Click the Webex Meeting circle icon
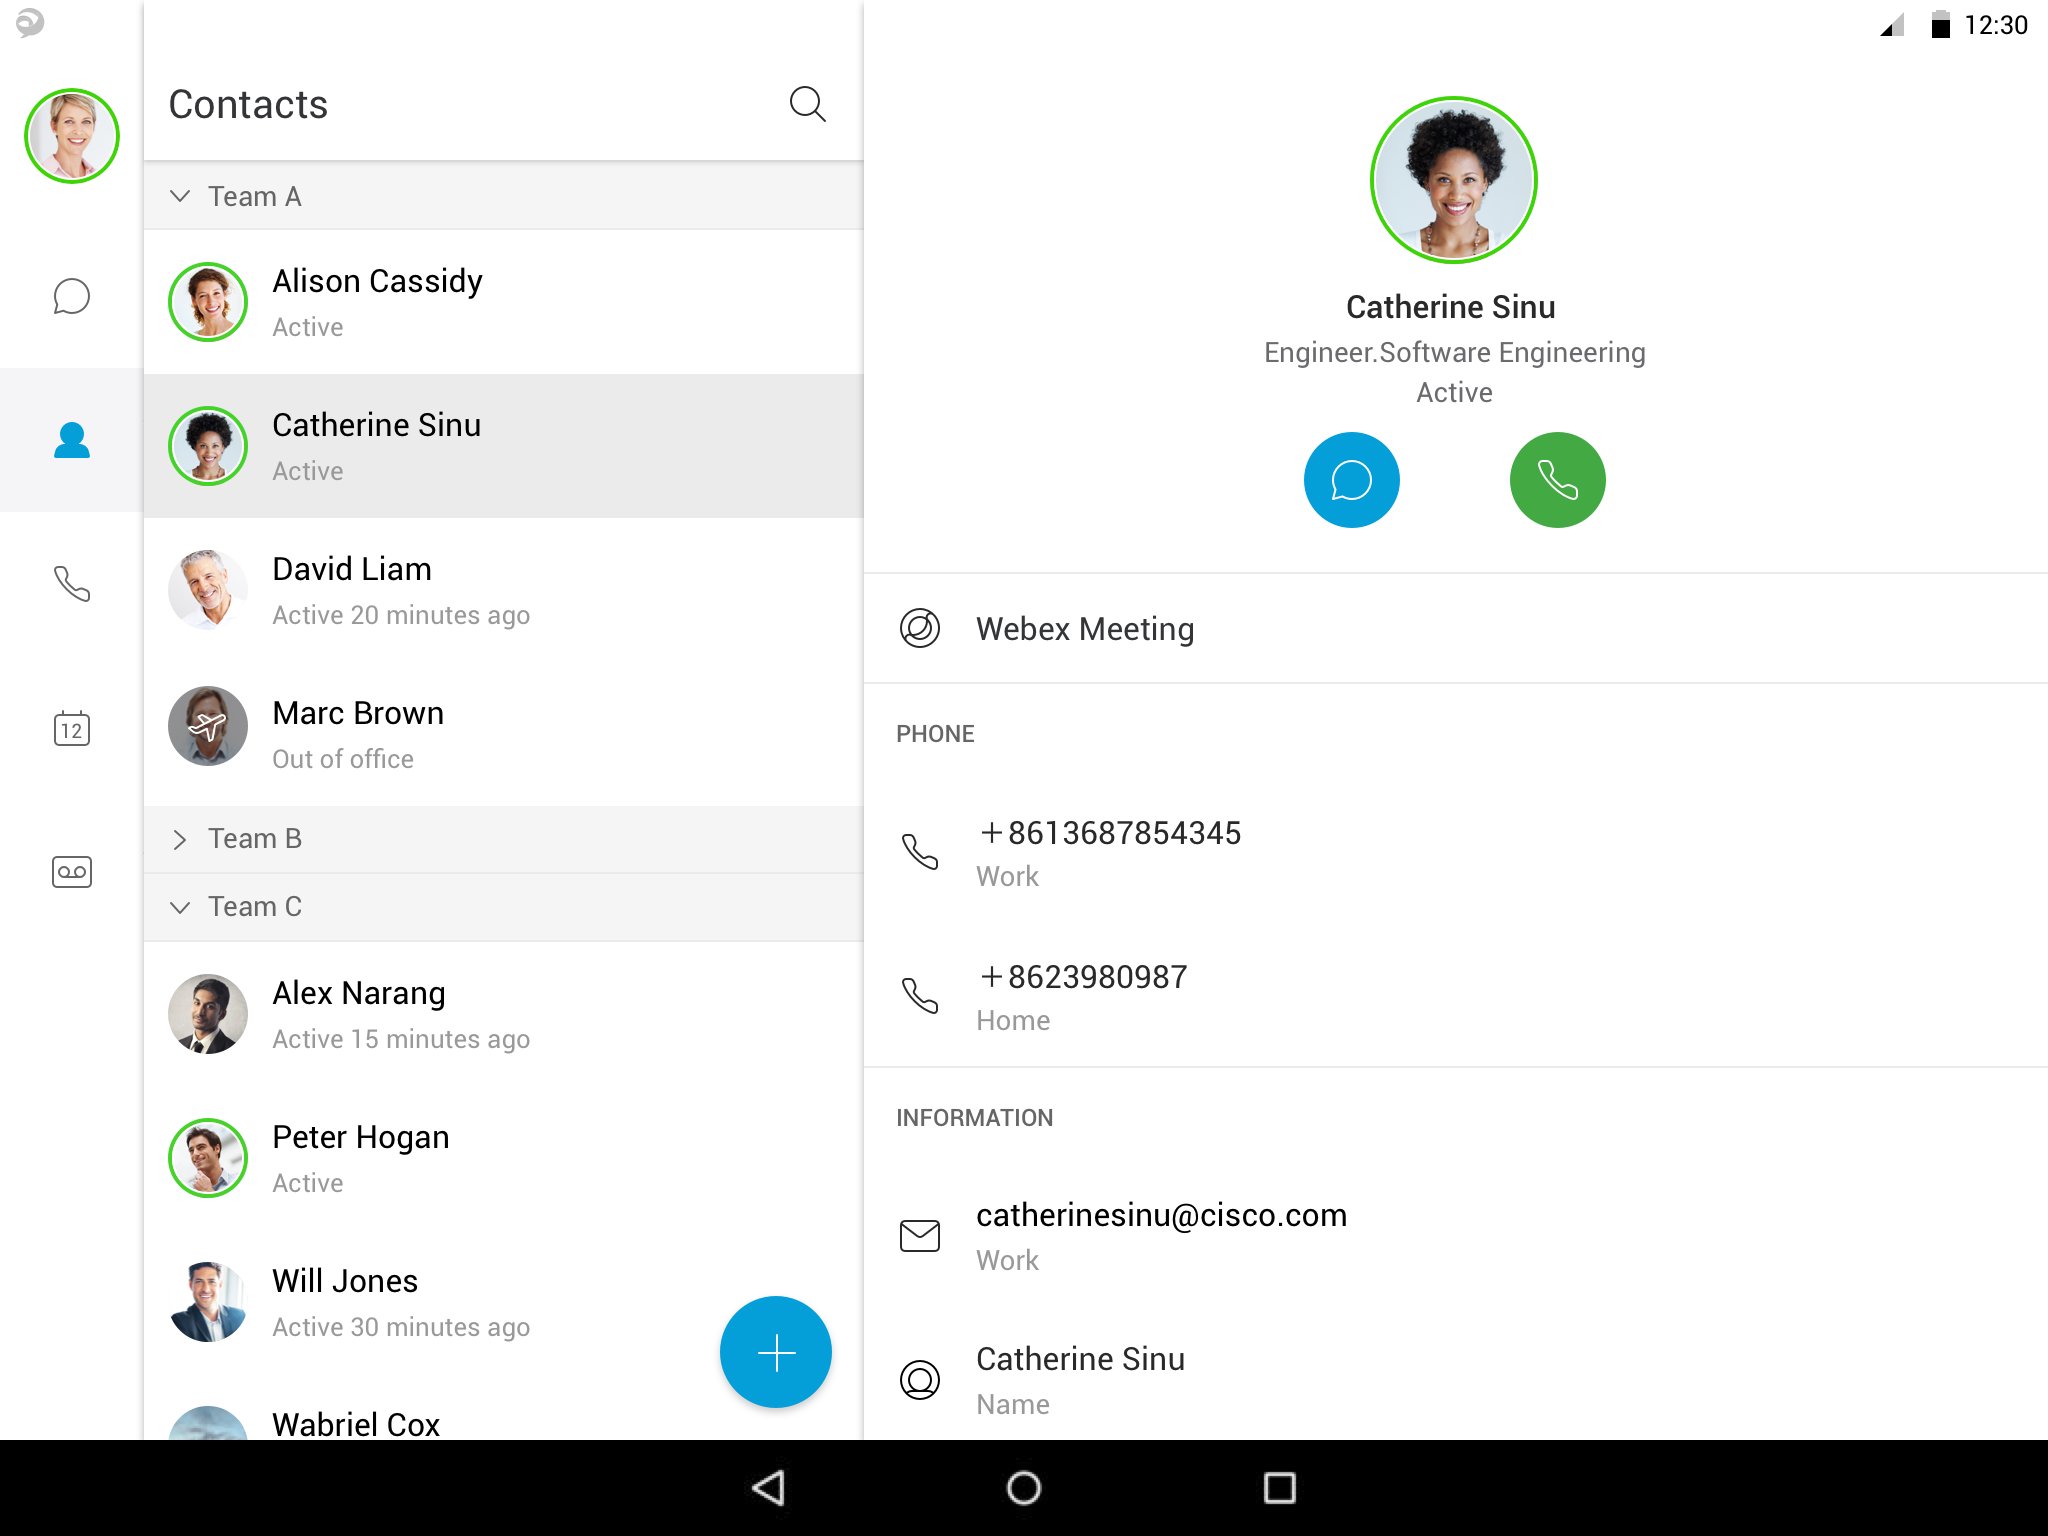This screenshot has width=2048, height=1536. (919, 628)
